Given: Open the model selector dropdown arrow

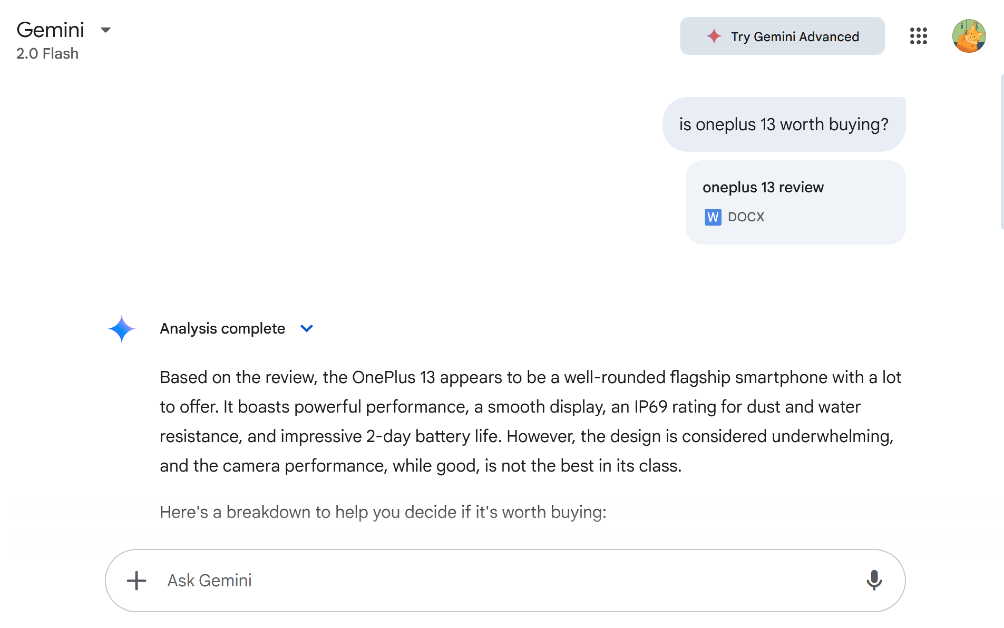Looking at the screenshot, I should point(106,30).
